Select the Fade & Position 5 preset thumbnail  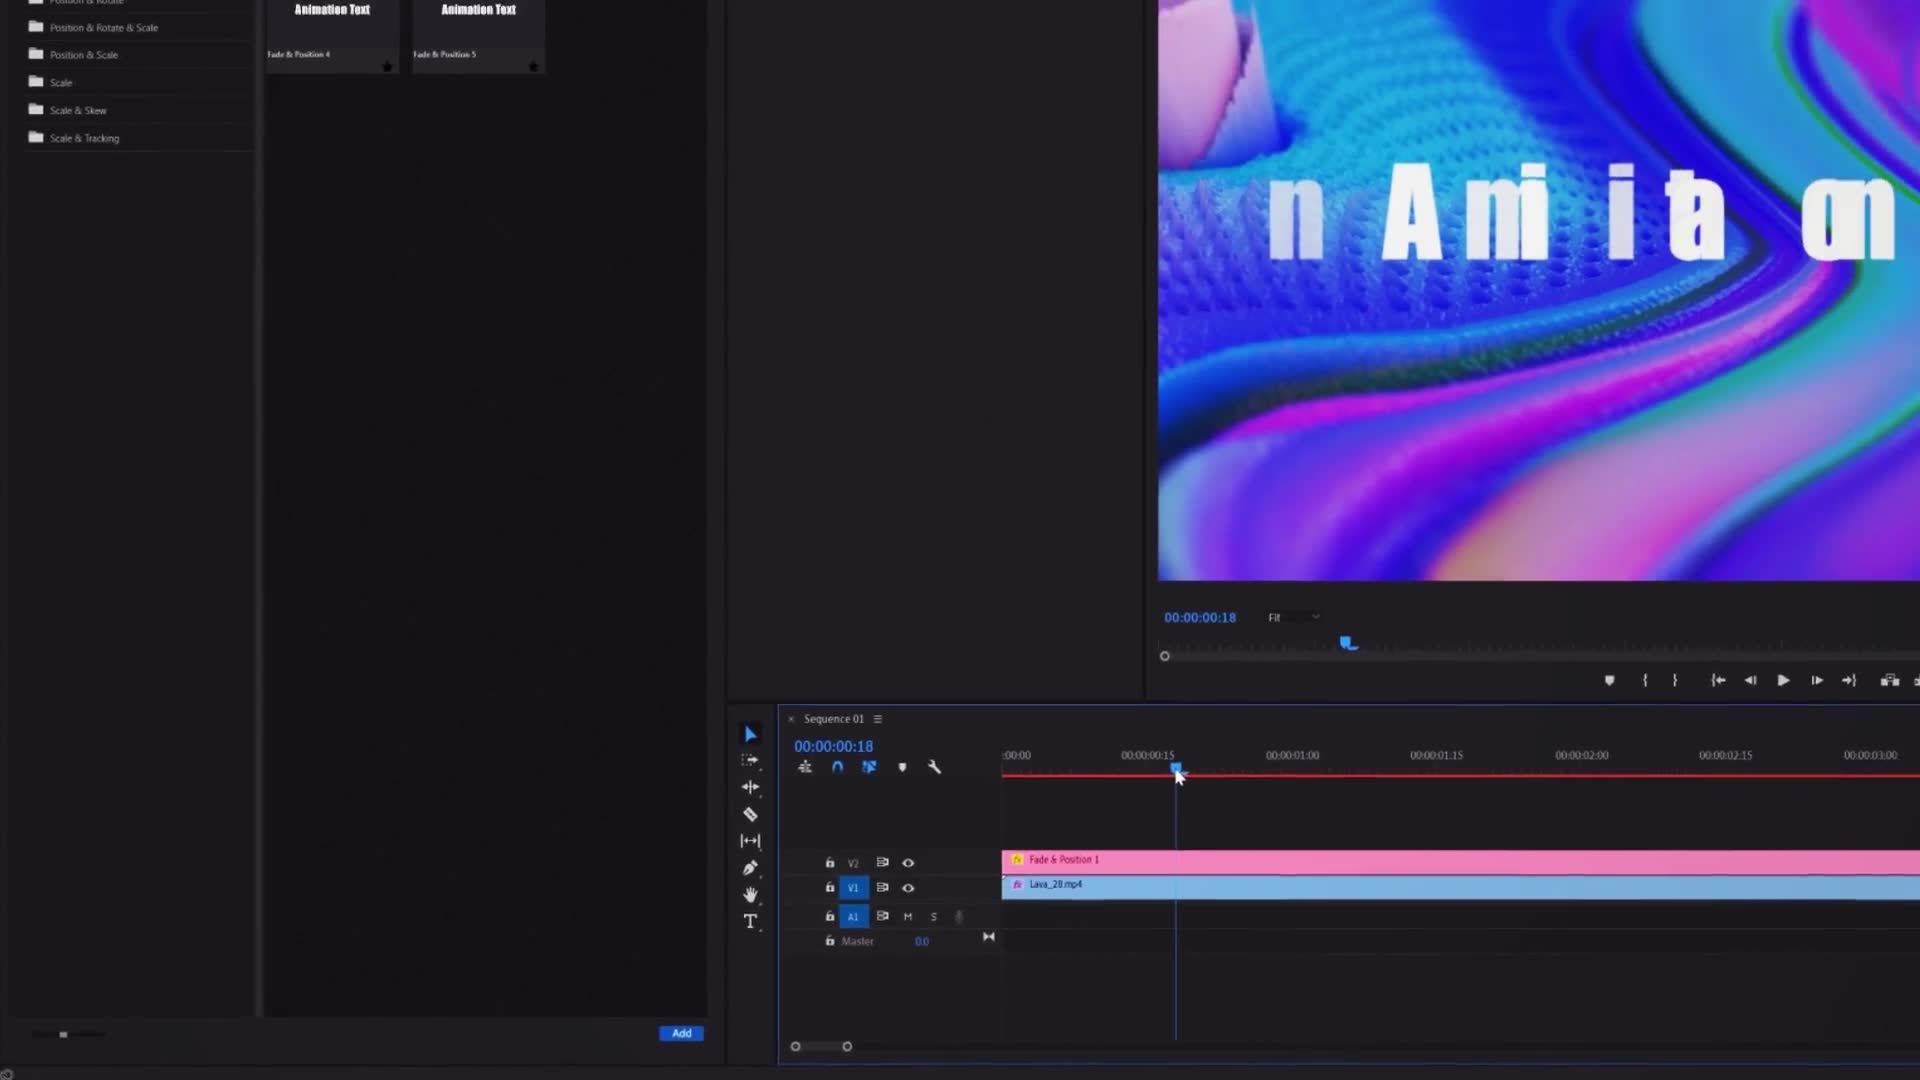coord(478,35)
